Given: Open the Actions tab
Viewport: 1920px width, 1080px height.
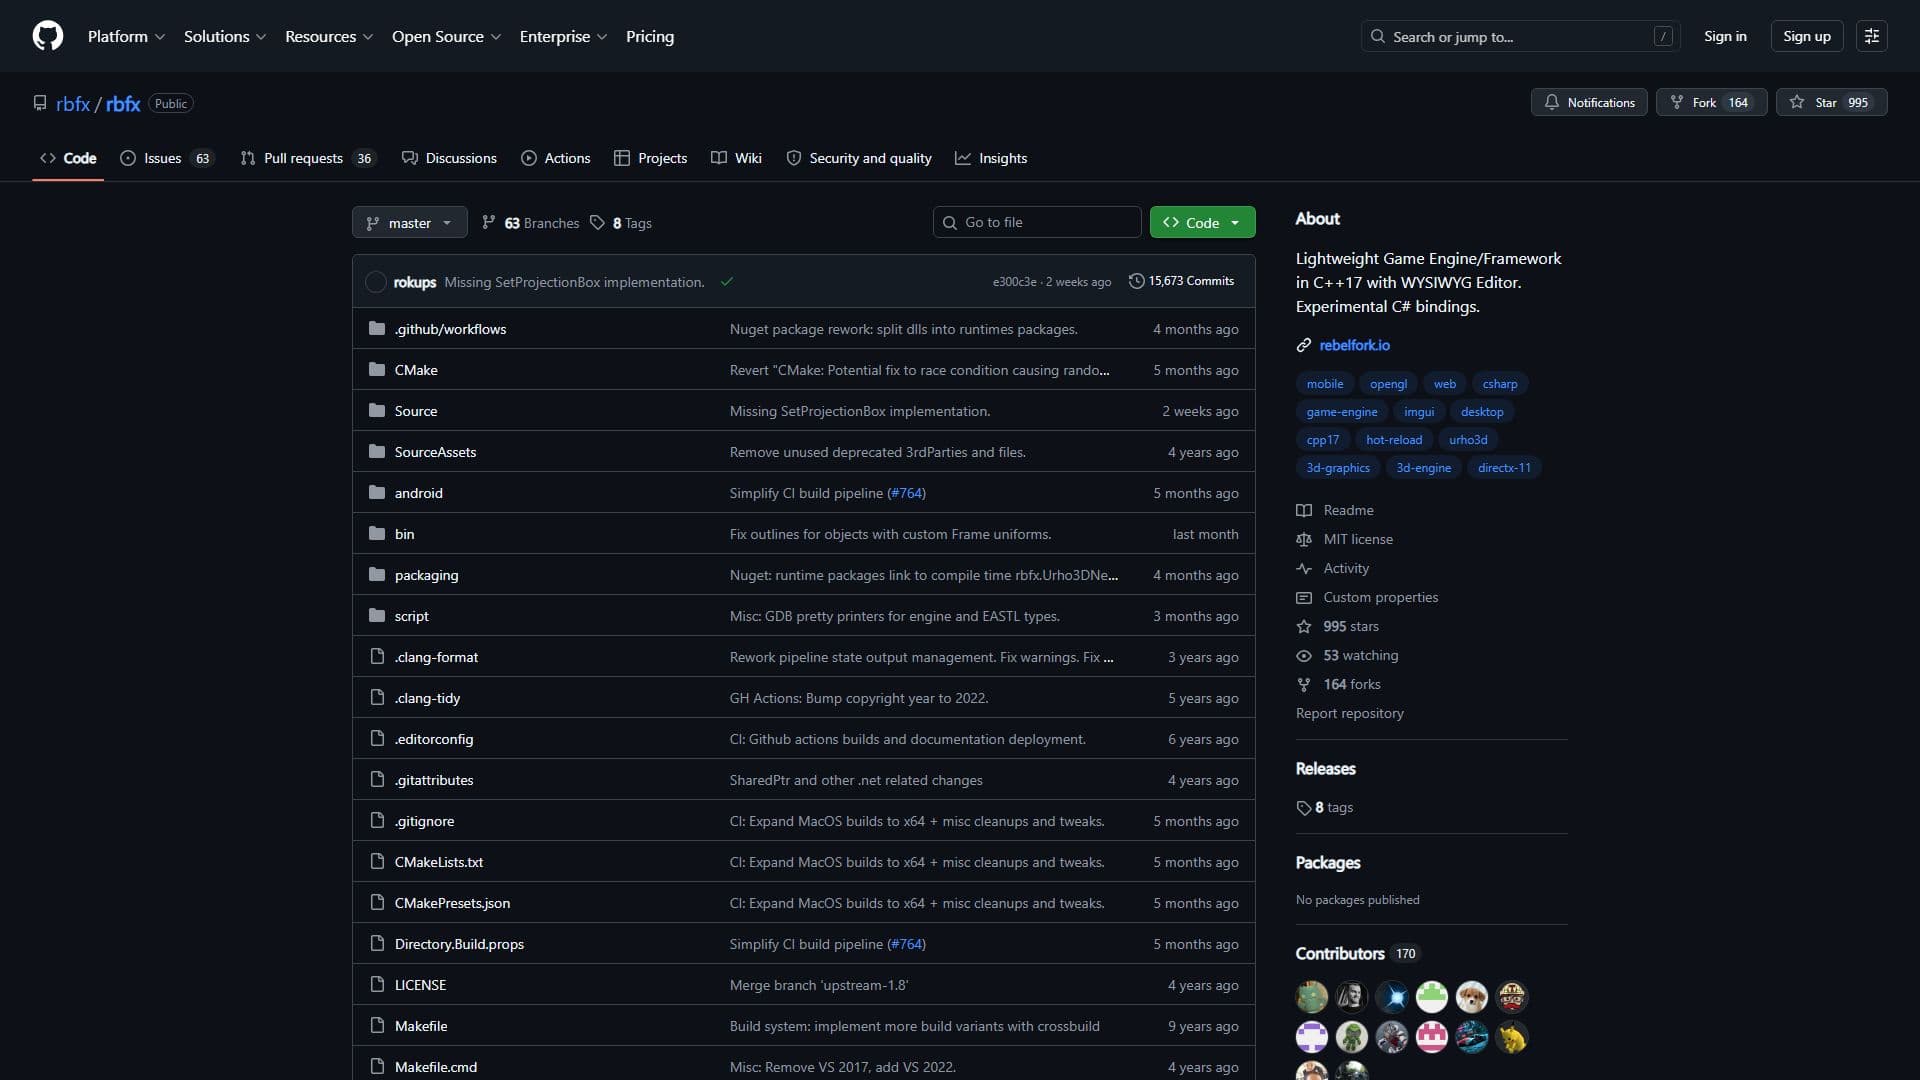Looking at the screenshot, I should coord(556,158).
